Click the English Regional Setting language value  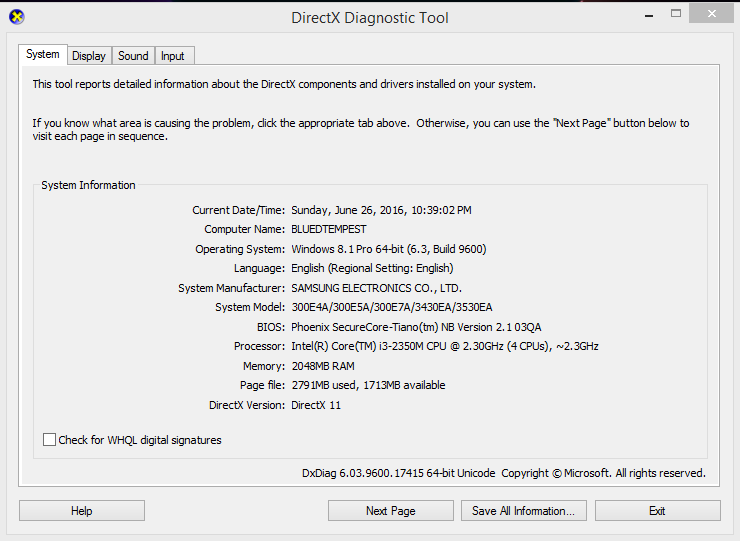372,268
